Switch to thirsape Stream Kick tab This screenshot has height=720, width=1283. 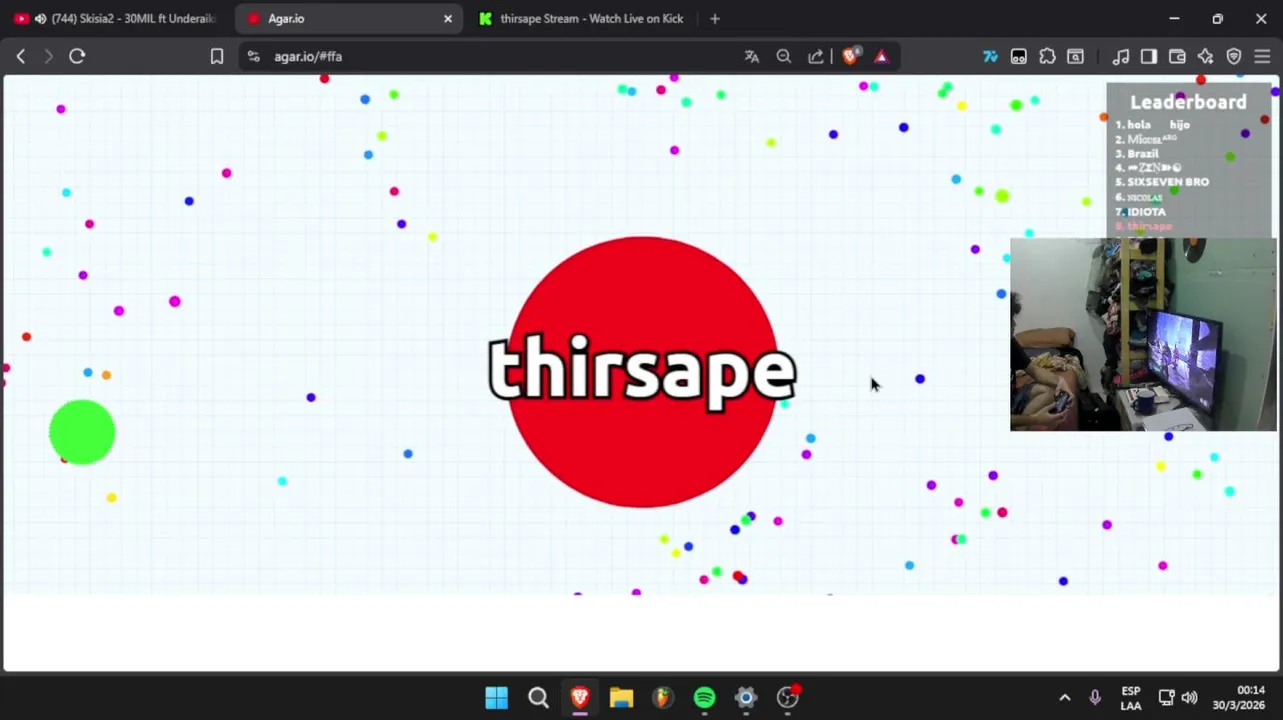pos(582,19)
